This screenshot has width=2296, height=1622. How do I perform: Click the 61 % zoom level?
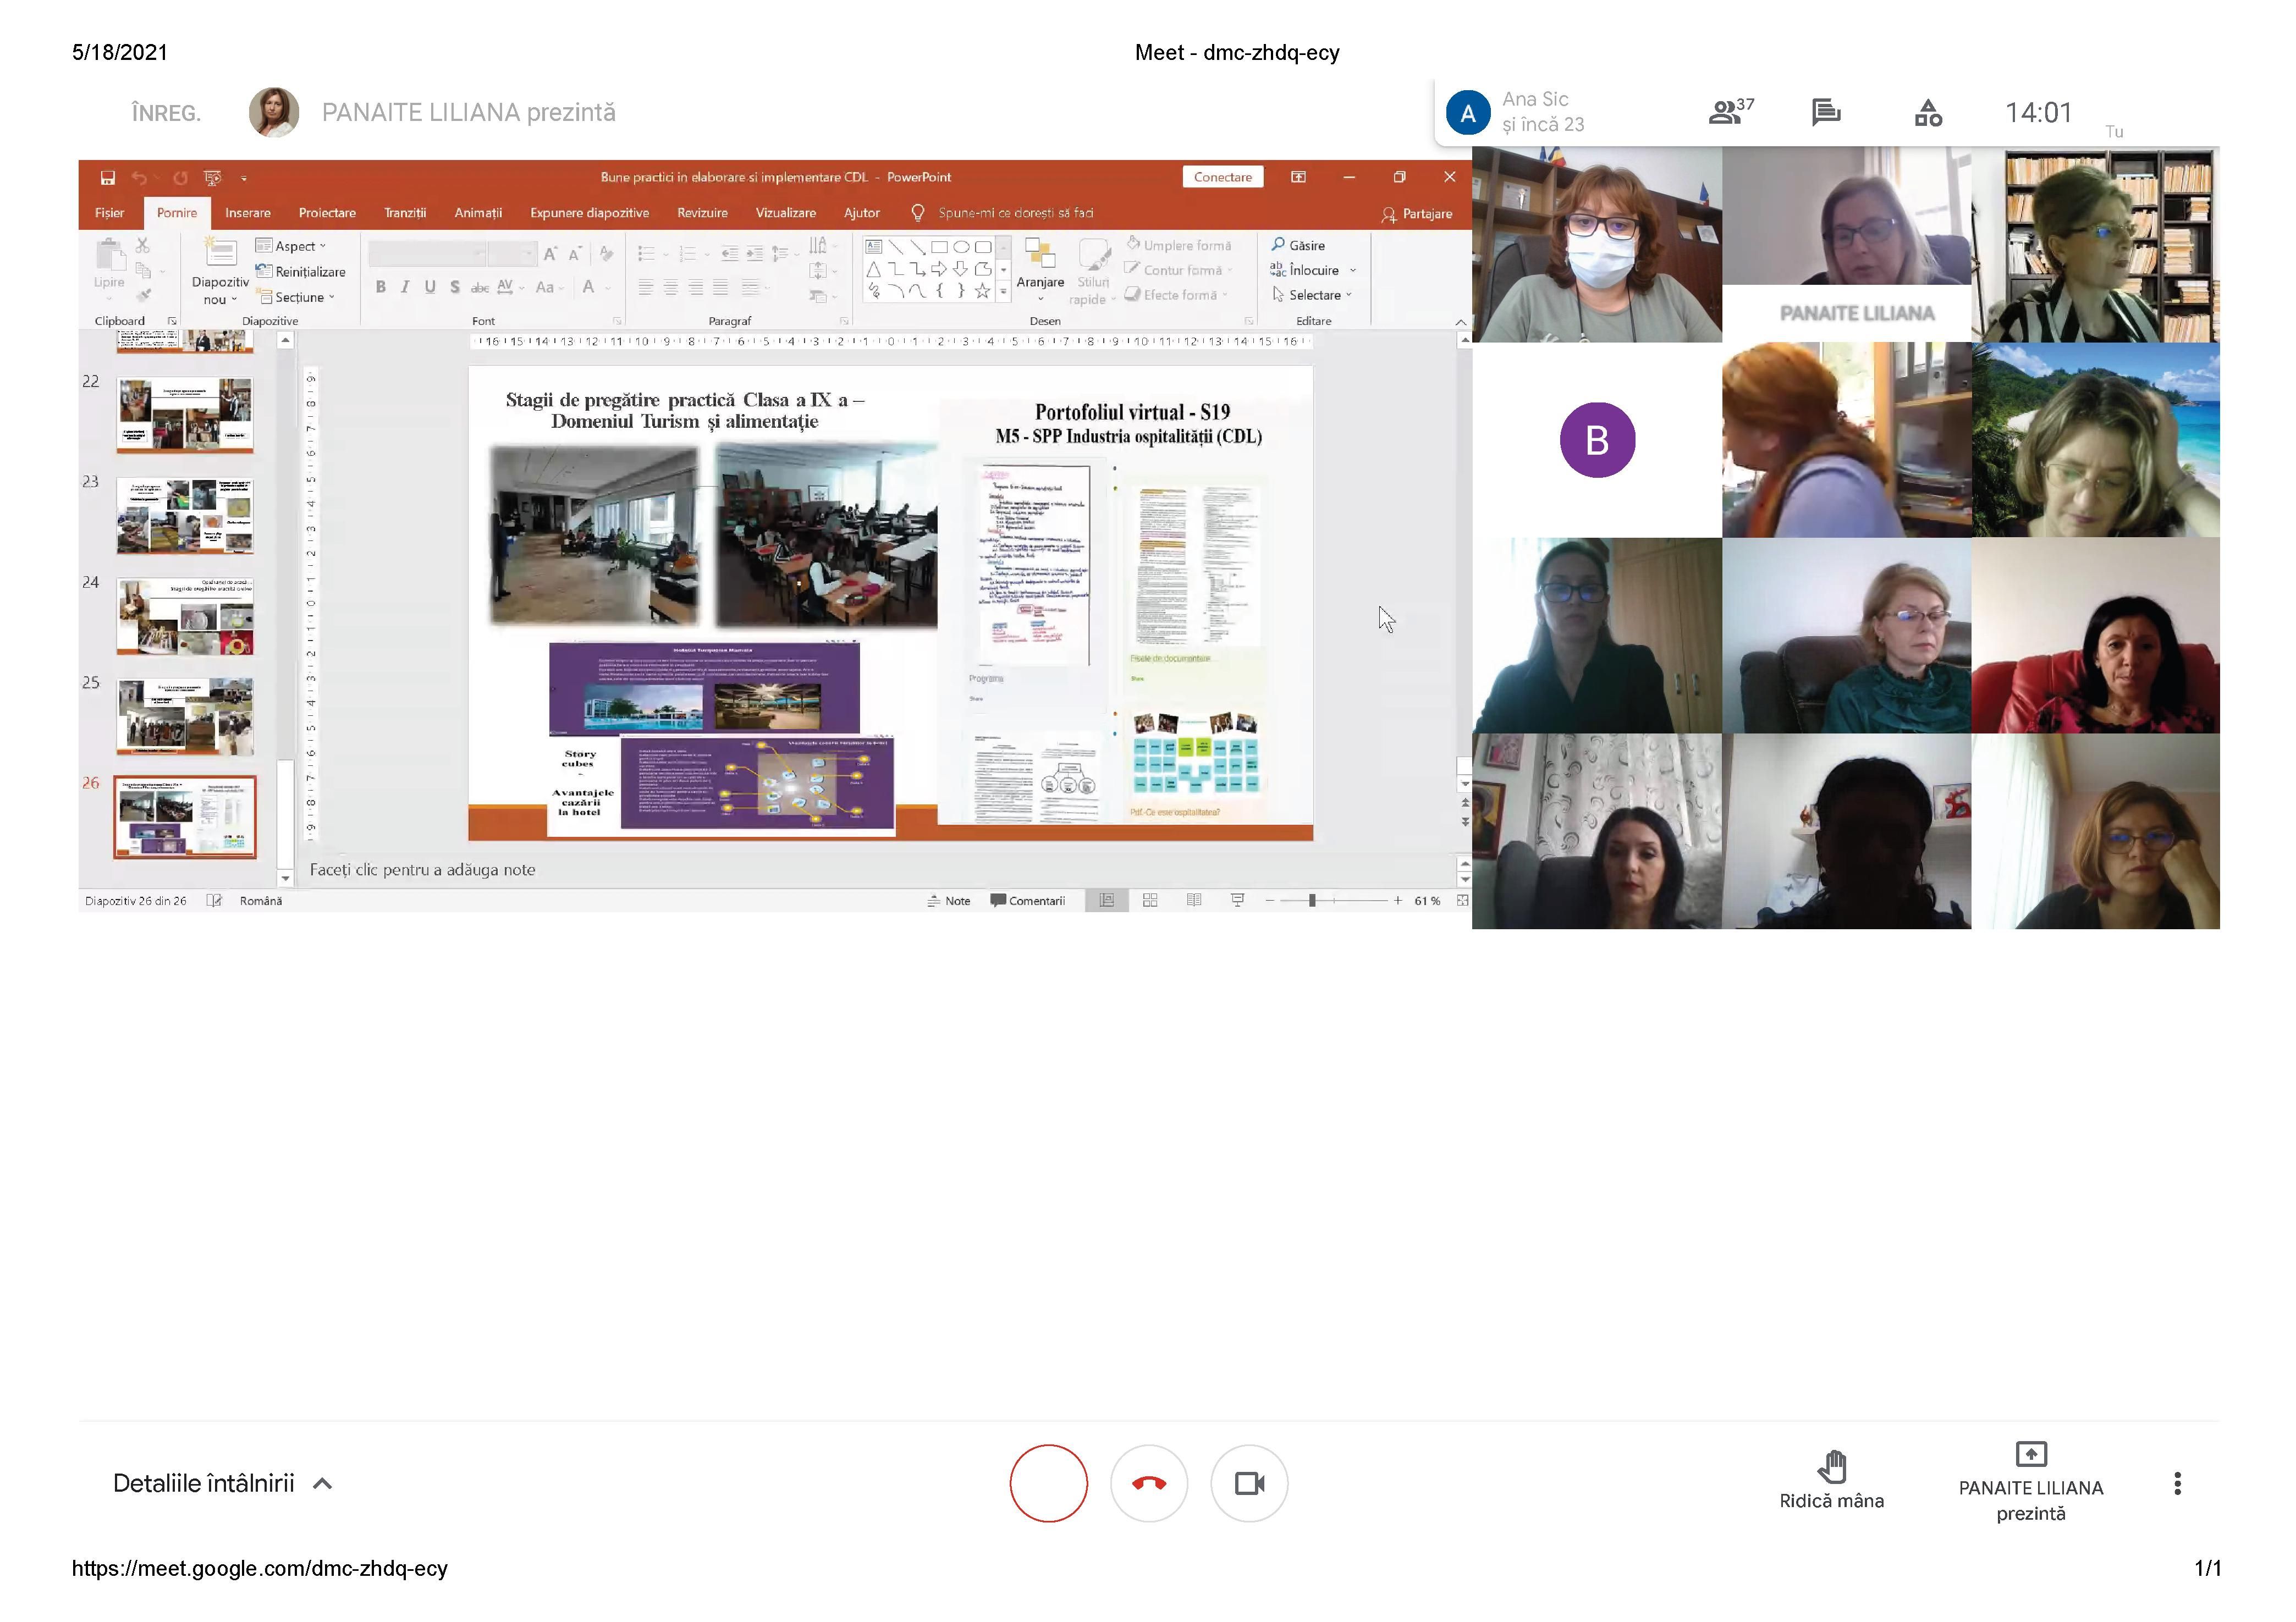(1427, 901)
